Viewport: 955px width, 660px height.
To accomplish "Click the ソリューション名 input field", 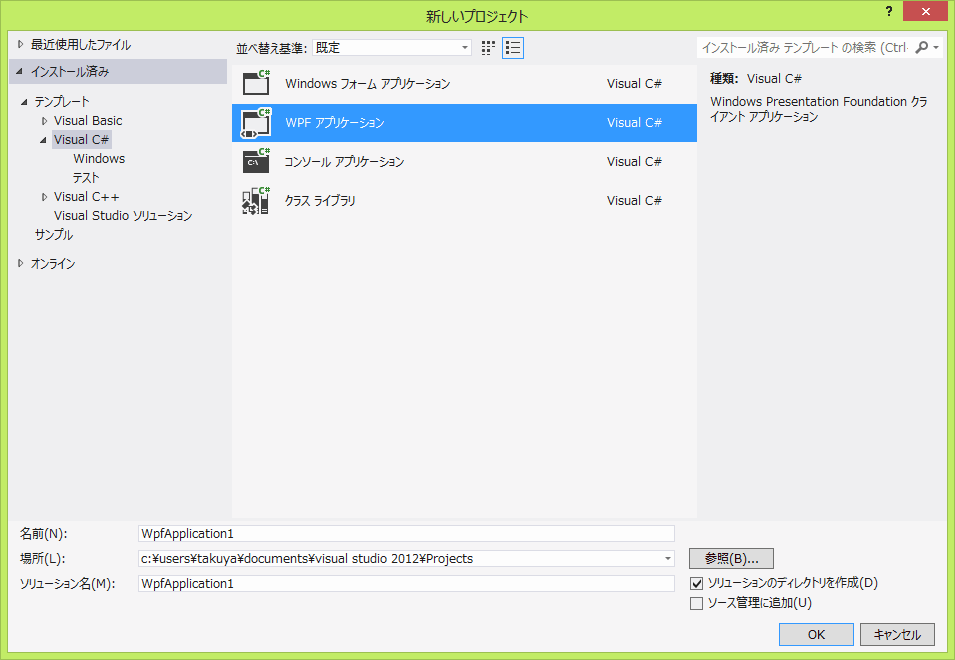I will [406, 583].
